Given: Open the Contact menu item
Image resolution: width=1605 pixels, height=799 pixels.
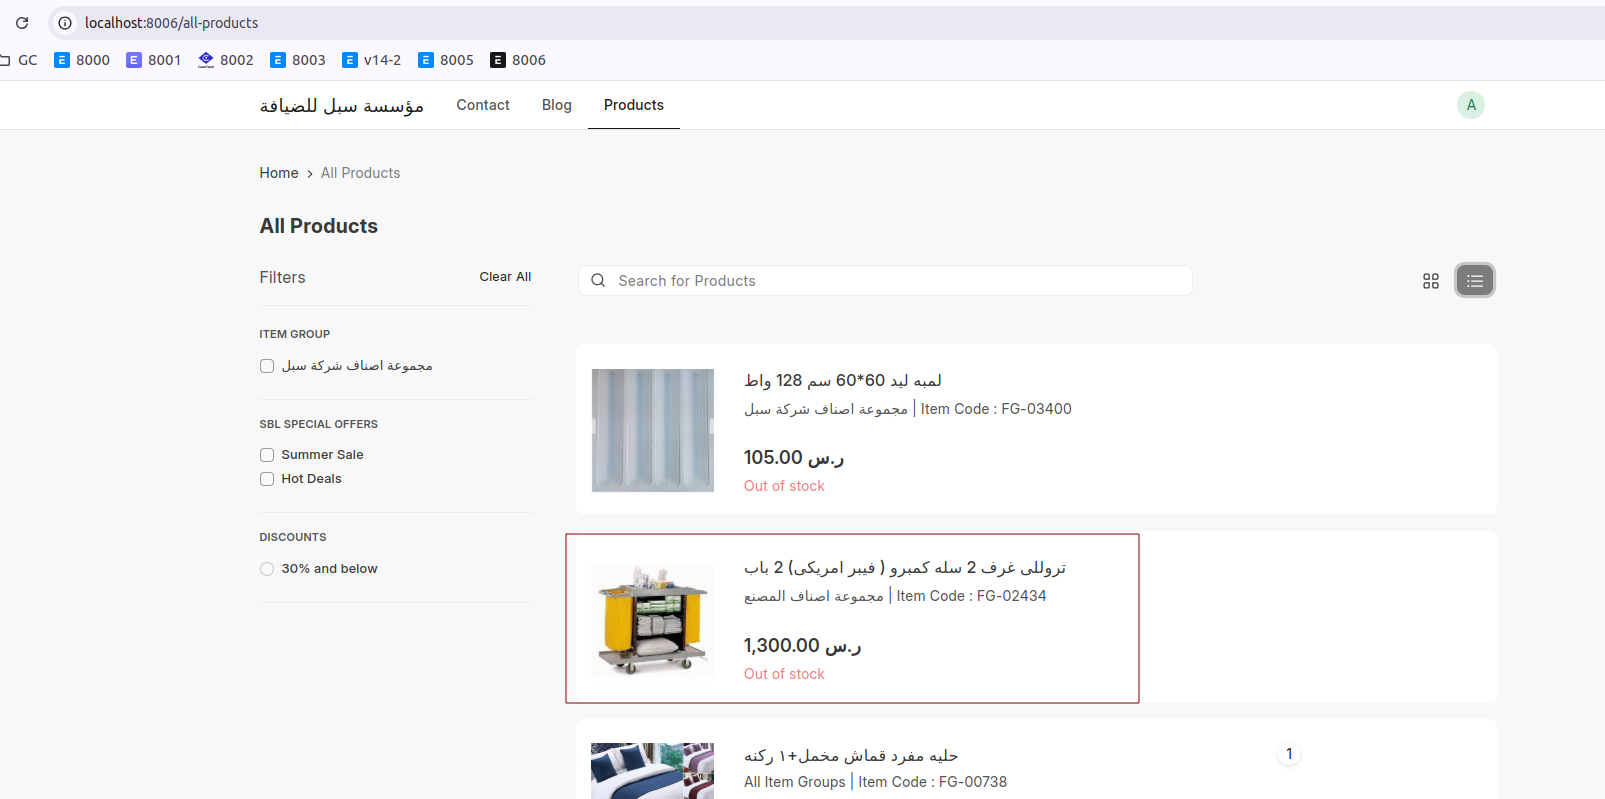Looking at the screenshot, I should pyautogui.click(x=483, y=105).
